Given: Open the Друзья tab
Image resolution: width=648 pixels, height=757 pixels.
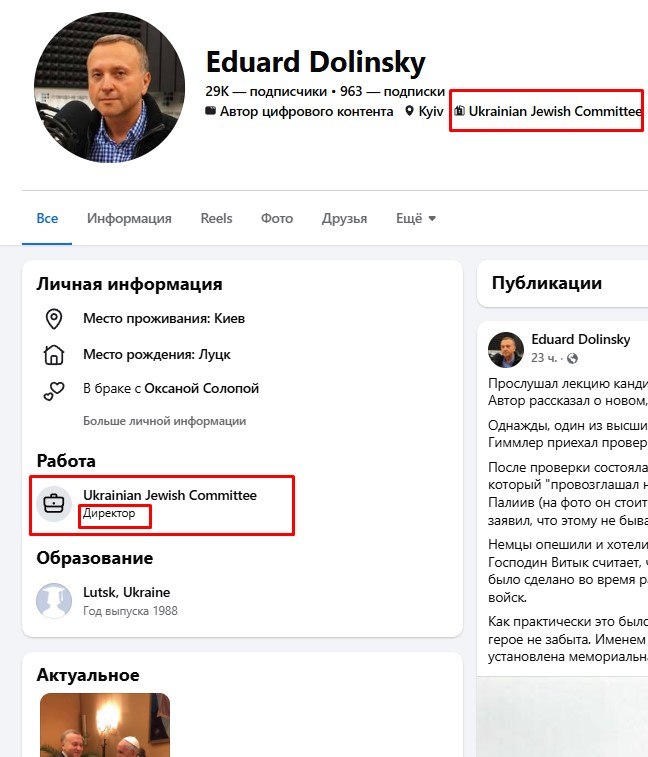Looking at the screenshot, I should (344, 218).
